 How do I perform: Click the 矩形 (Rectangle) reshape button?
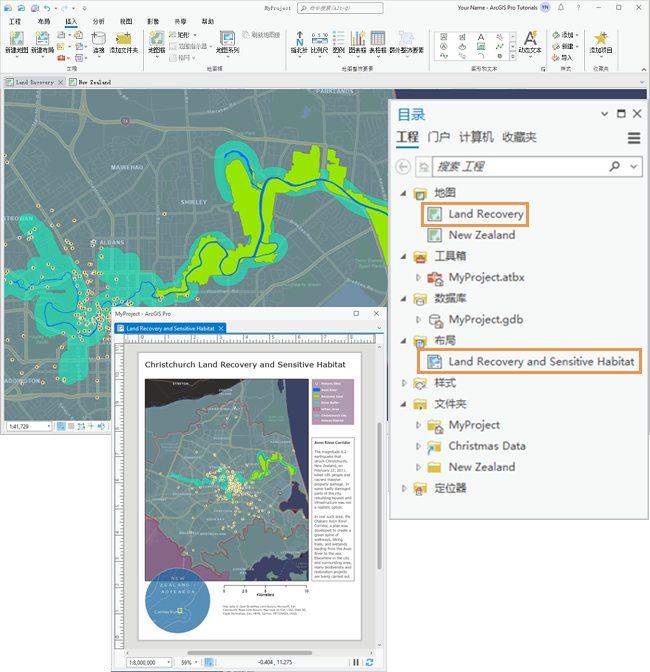point(183,35)
